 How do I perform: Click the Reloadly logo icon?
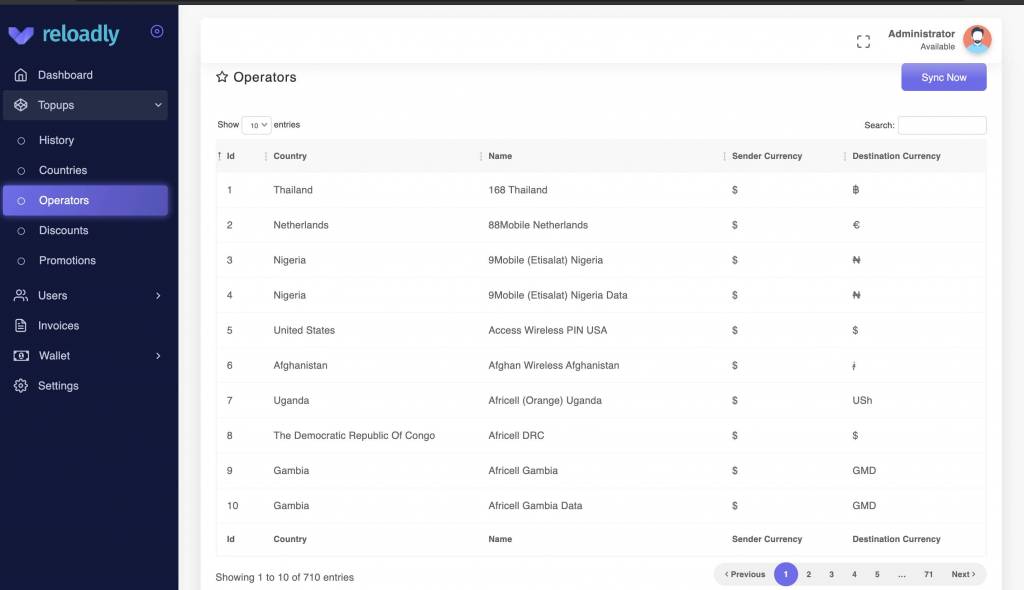21,35
